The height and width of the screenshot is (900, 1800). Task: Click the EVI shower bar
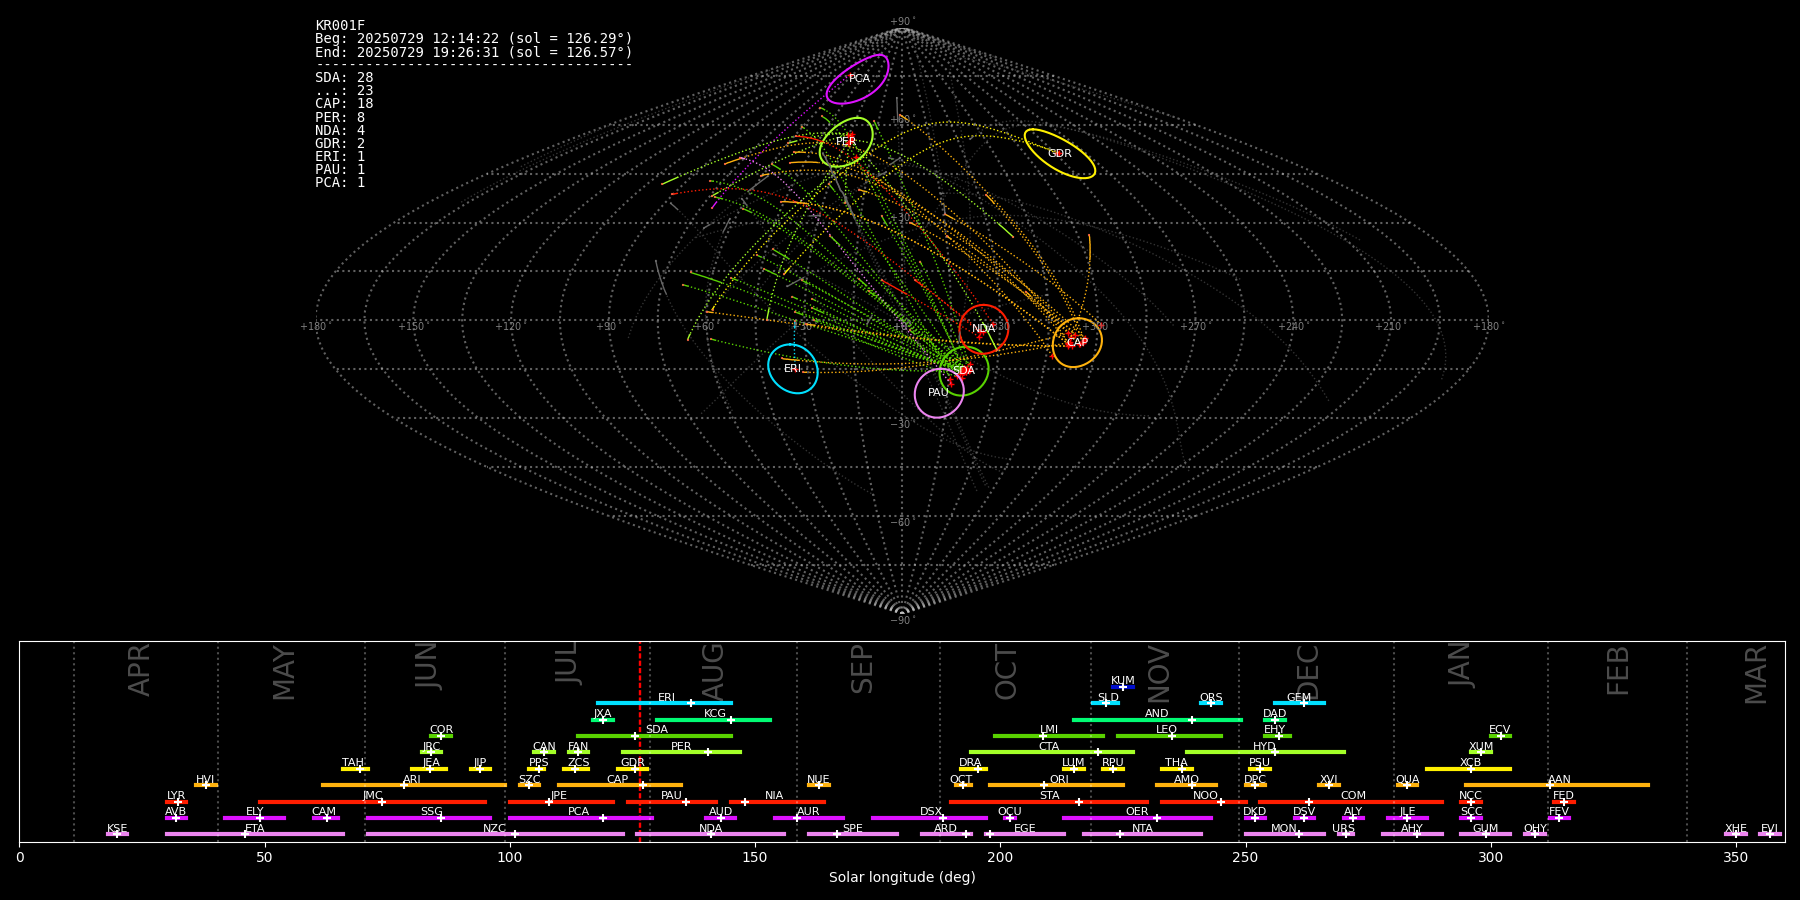click(1770, 834)
